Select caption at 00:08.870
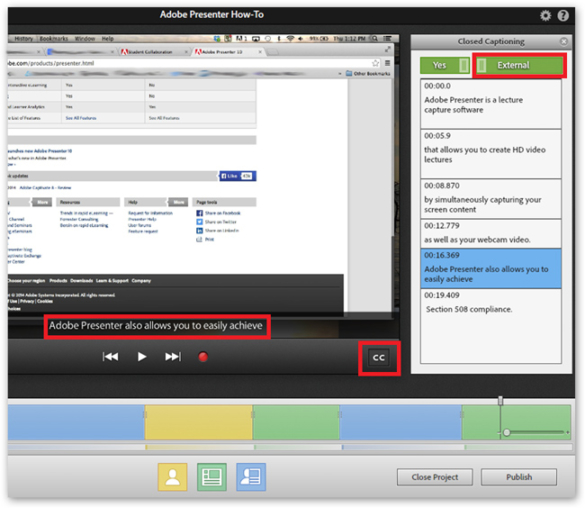Screen dimensions: 585x508 point(491,199)
